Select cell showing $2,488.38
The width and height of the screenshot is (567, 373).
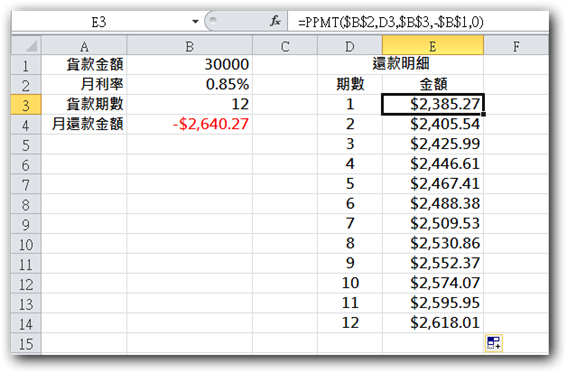tap(433, 204)
